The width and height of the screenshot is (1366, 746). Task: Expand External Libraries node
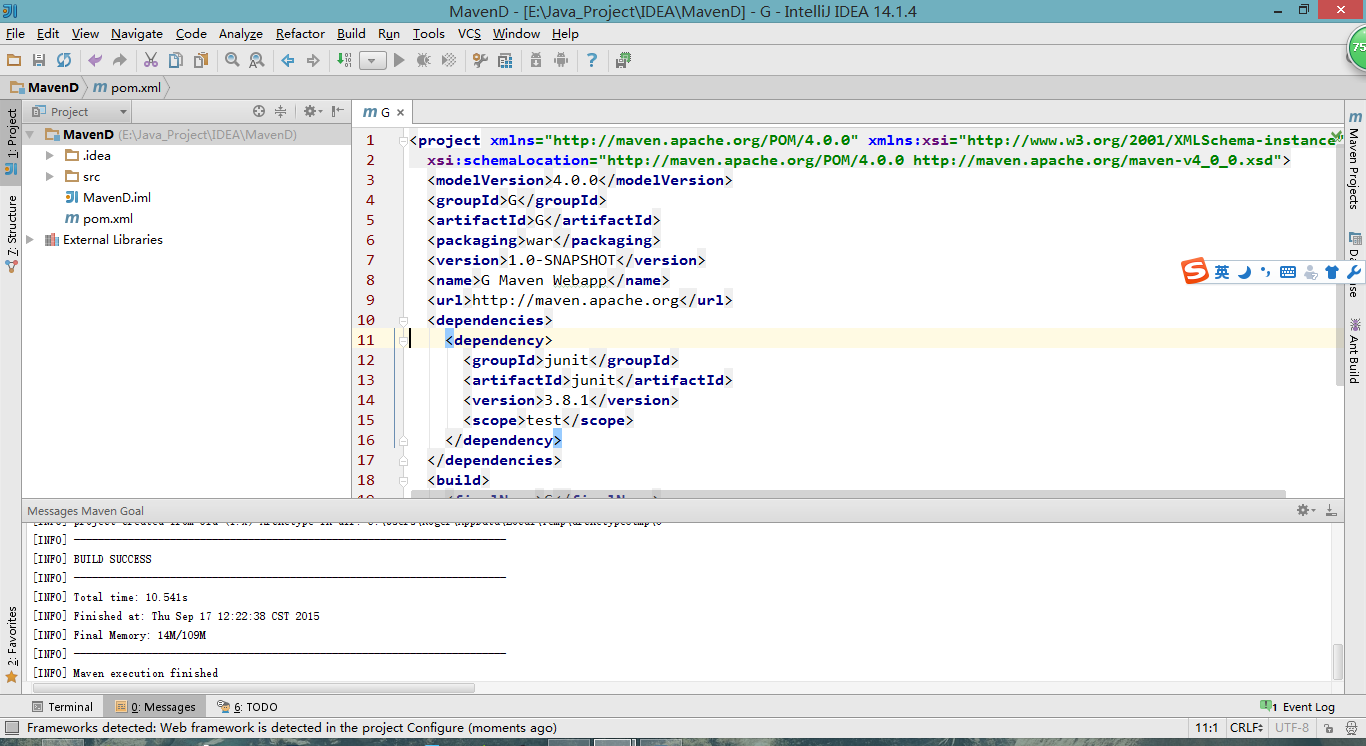pos(30,239)
